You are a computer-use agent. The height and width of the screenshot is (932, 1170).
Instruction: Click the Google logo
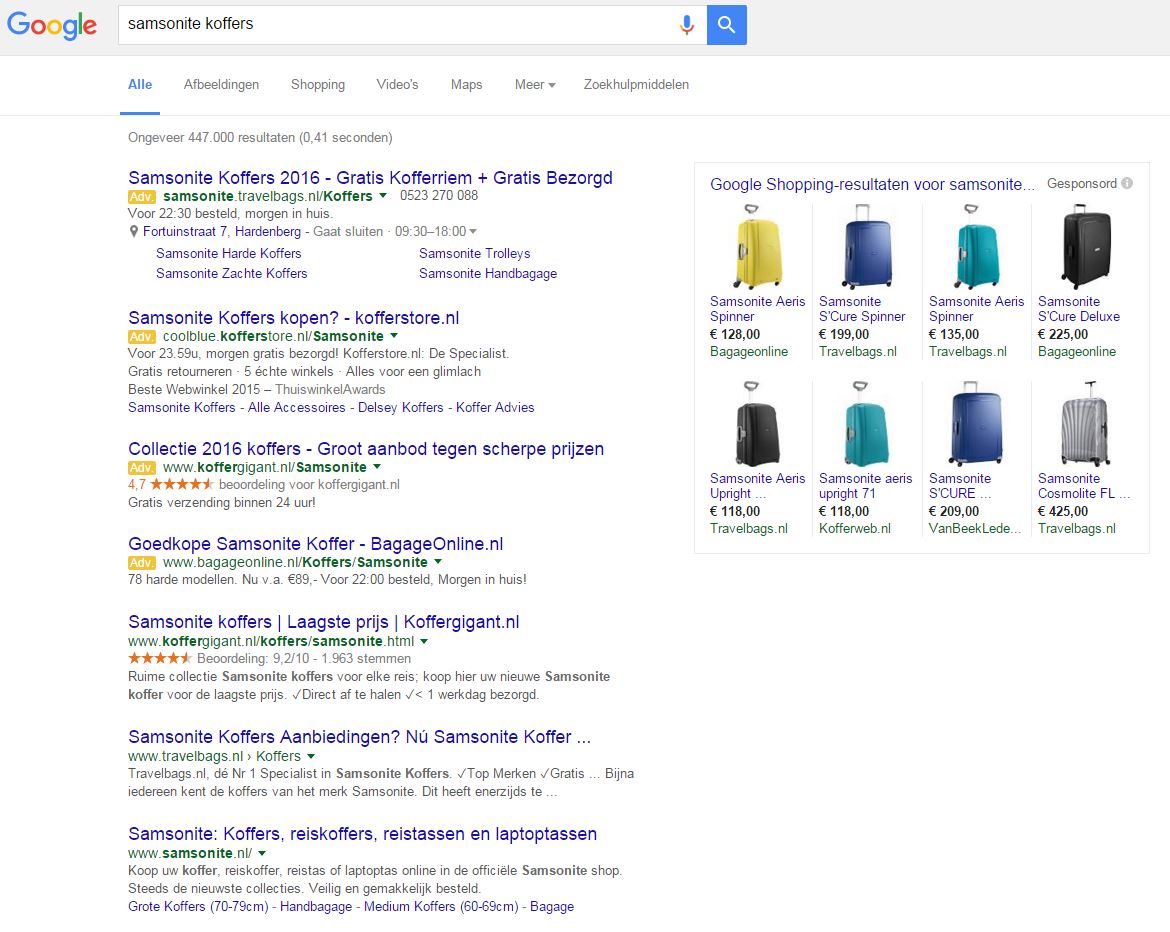52,26
